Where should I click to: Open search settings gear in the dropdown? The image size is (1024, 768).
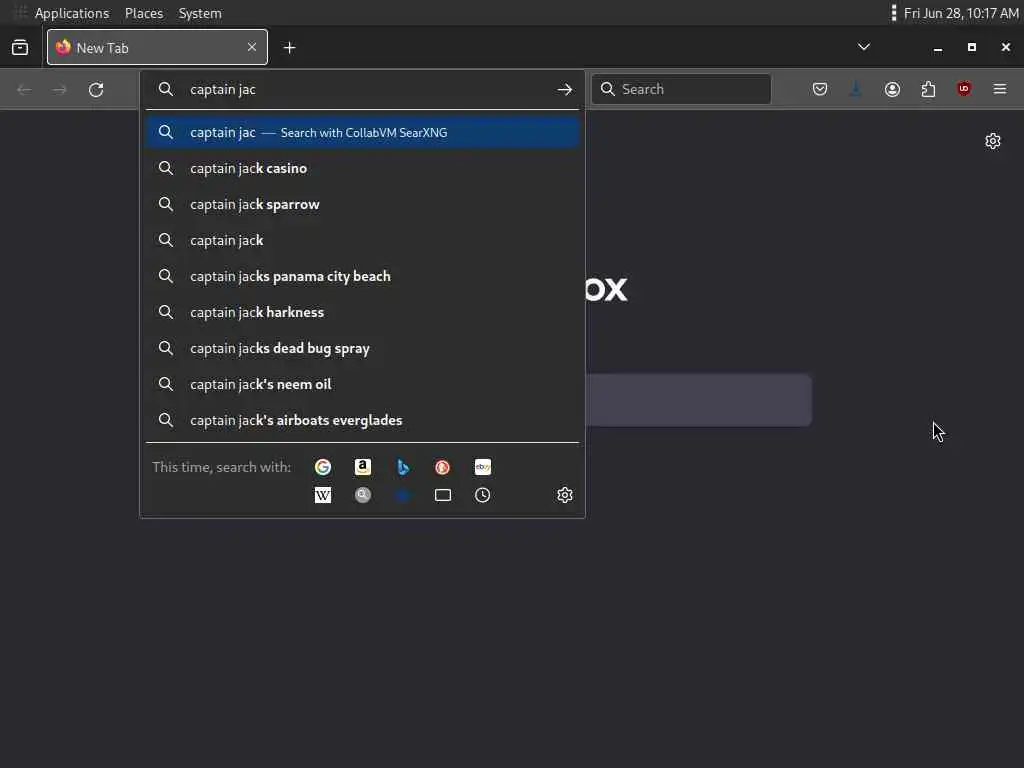pyautogui.click(x=565, y=495)
